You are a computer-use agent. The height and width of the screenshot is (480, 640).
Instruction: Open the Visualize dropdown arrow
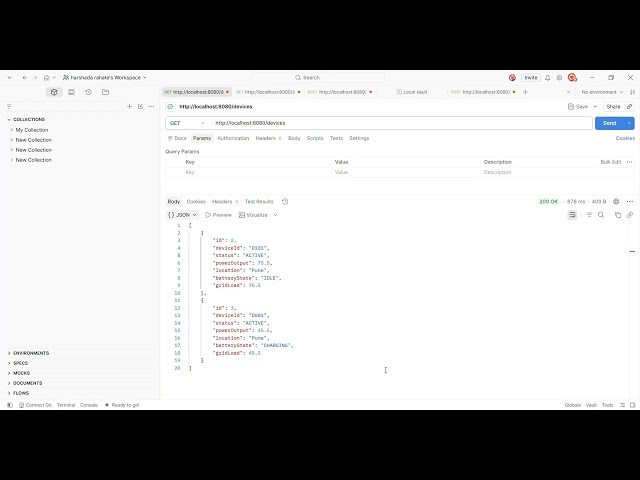coord(276,215)
